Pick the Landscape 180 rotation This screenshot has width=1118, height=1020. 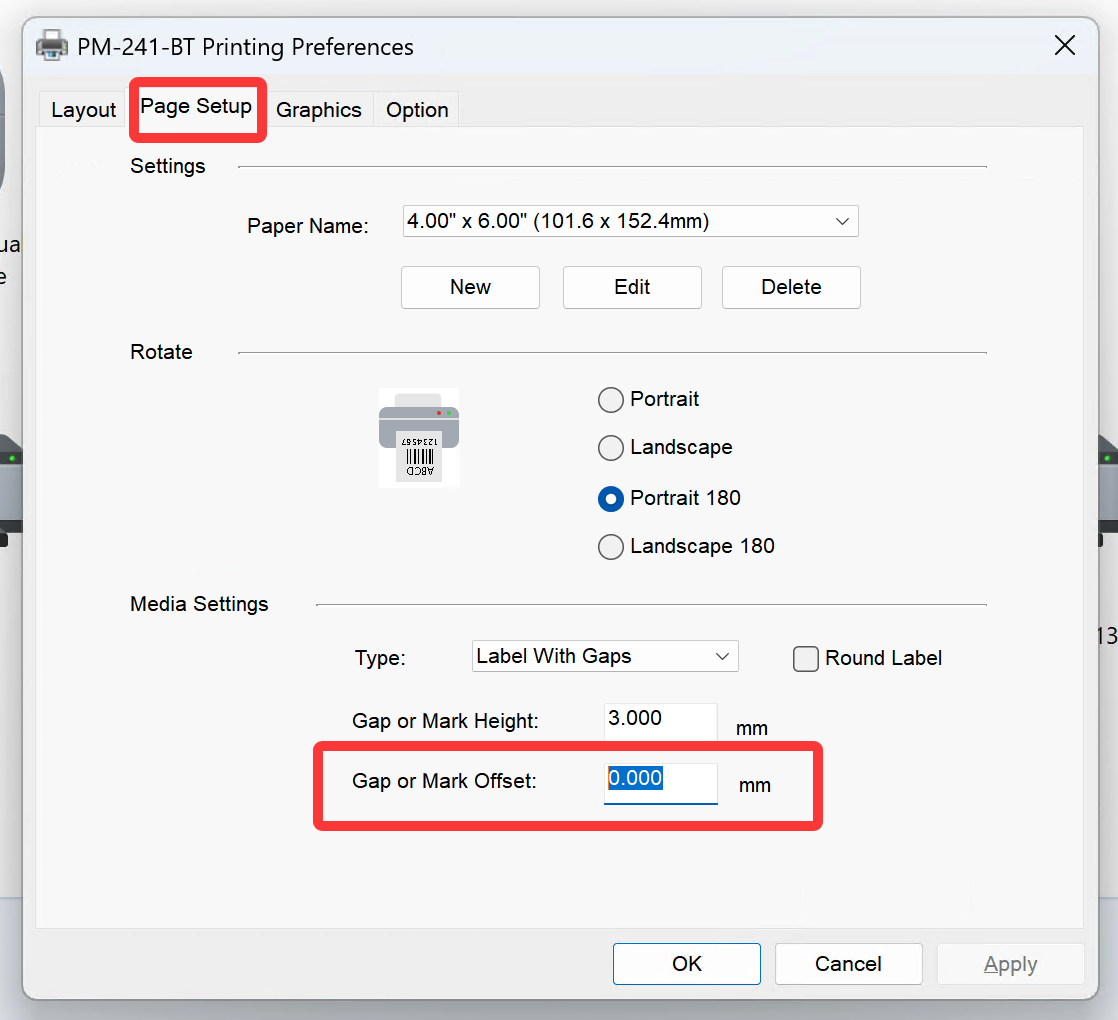(x=611, y=547)
